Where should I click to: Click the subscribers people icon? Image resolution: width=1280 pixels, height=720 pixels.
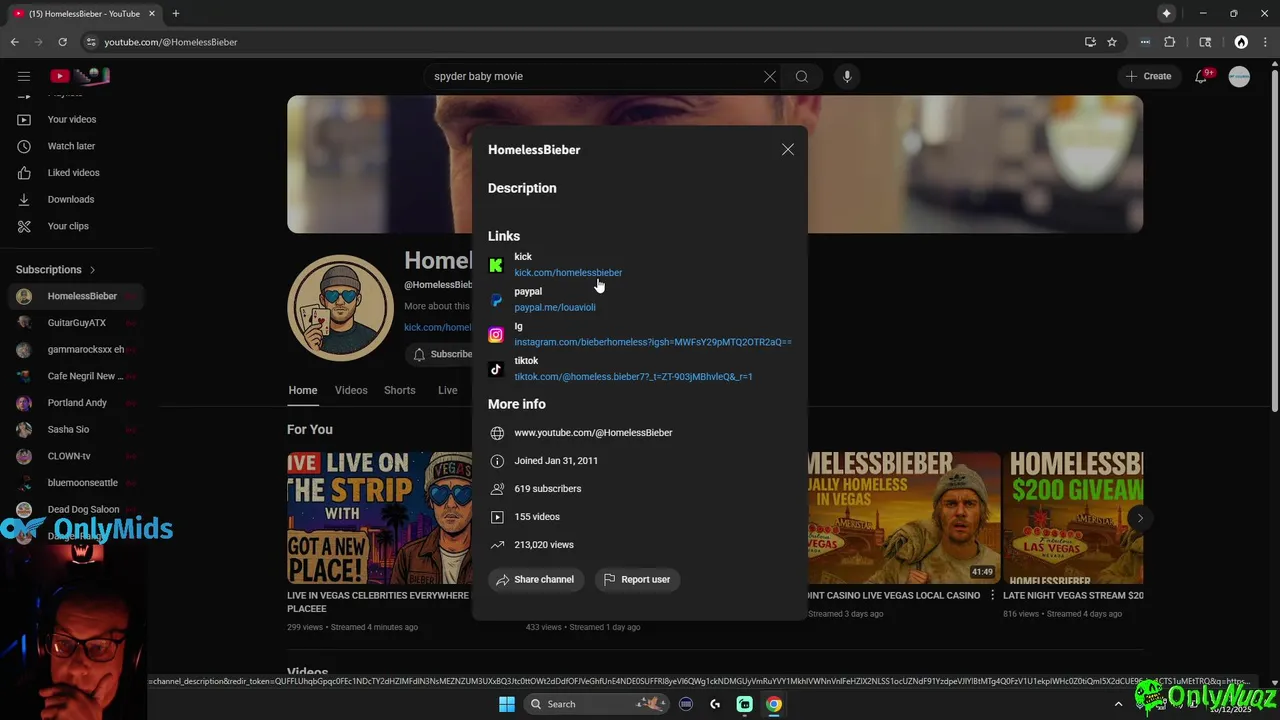pos(497,489)
